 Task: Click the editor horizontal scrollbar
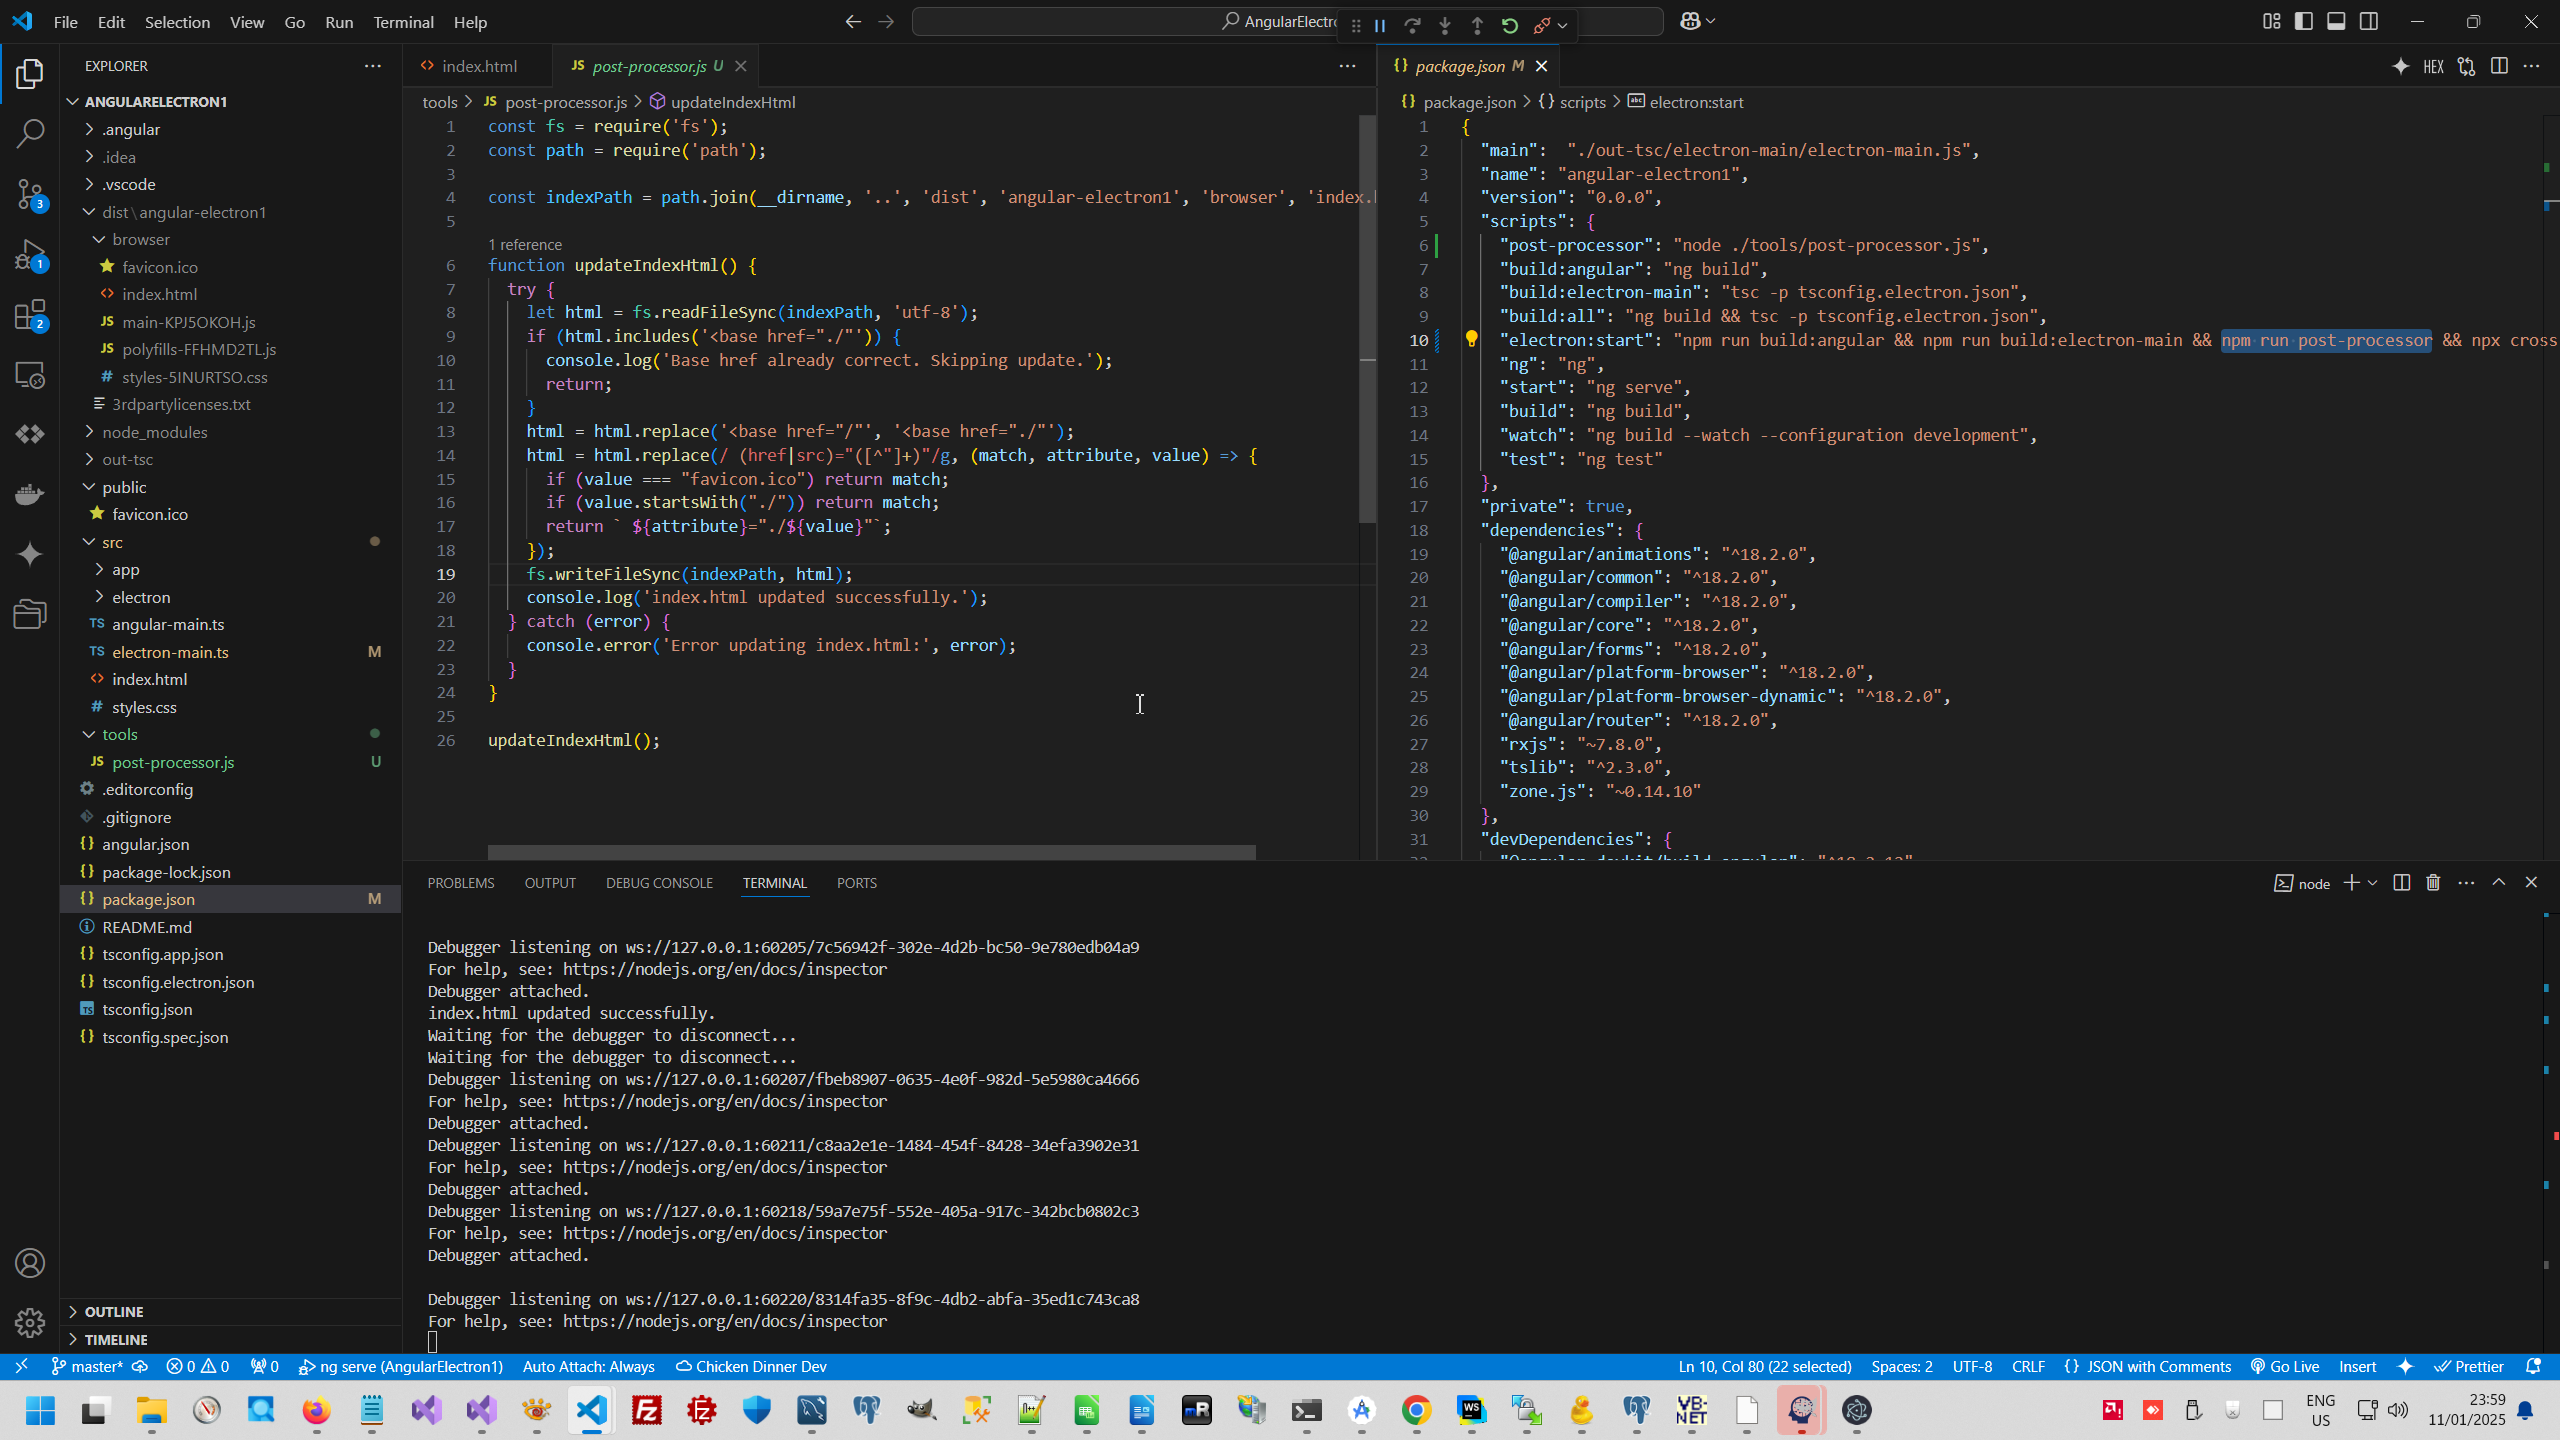click(x=870, y=852)
